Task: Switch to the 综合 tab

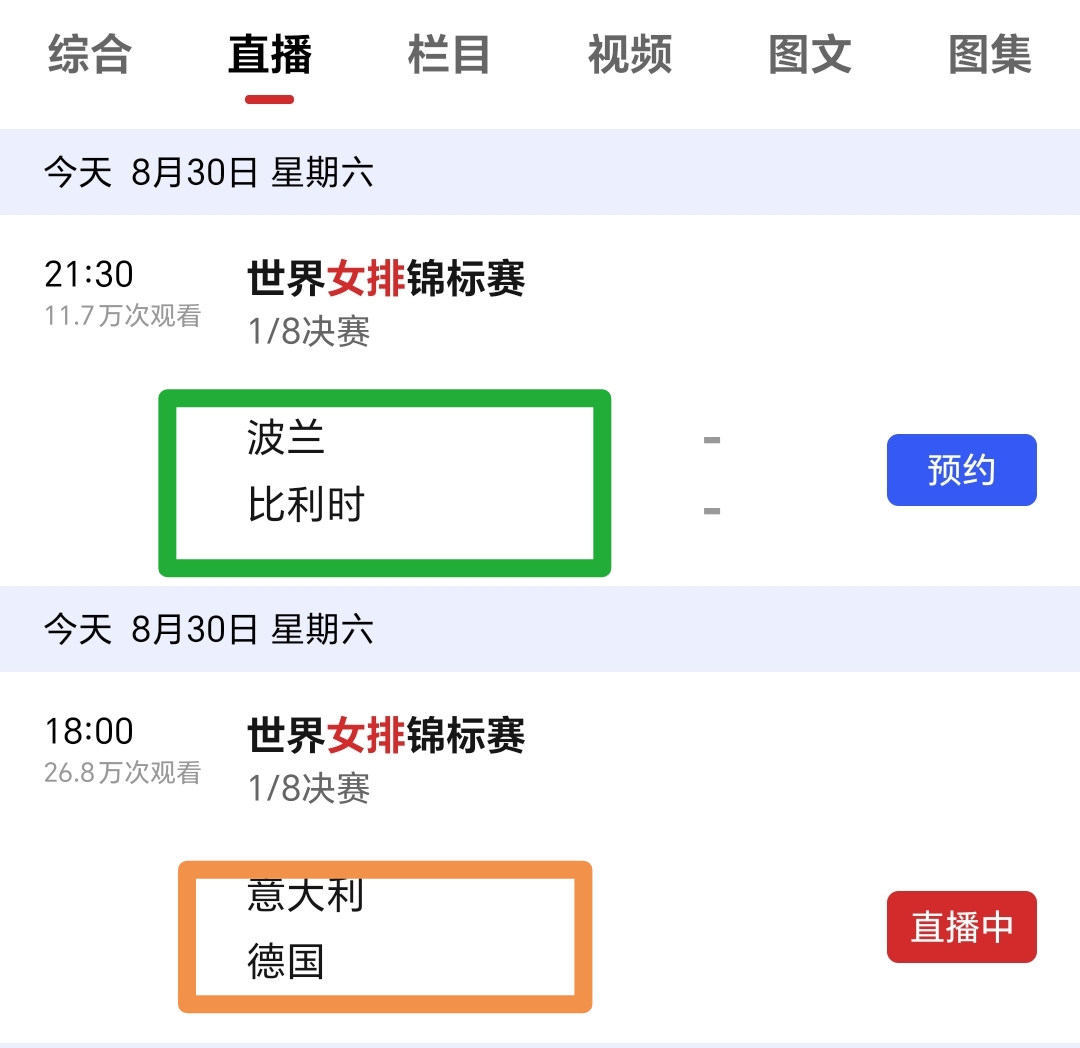Action: 90,55
